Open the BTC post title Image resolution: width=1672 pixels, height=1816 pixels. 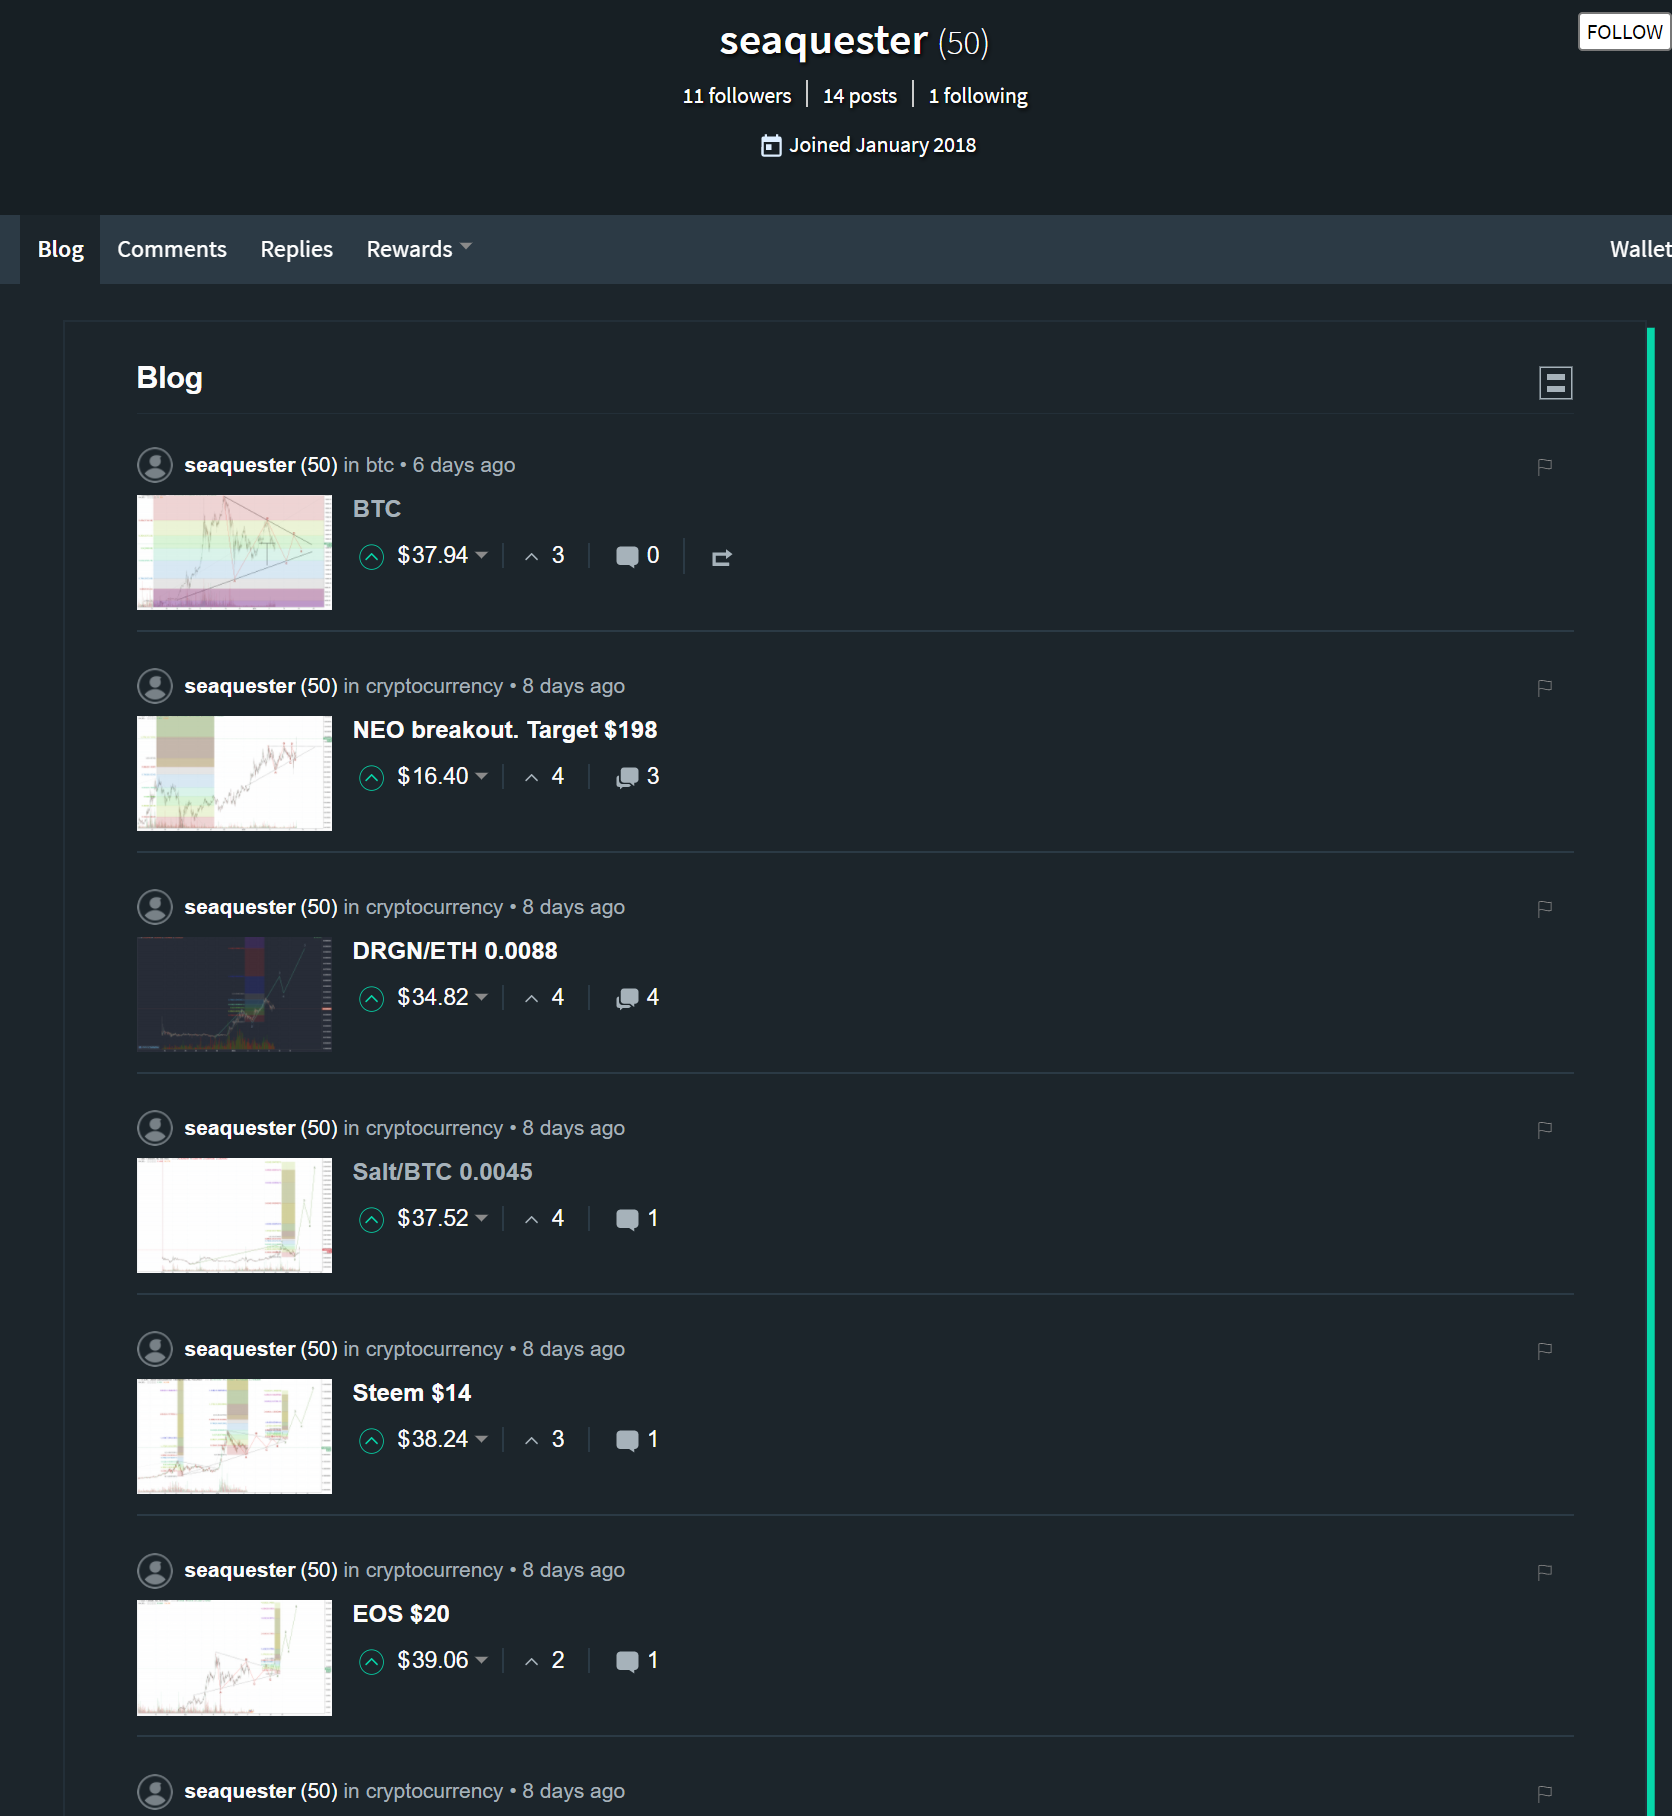tap(377, 509)
